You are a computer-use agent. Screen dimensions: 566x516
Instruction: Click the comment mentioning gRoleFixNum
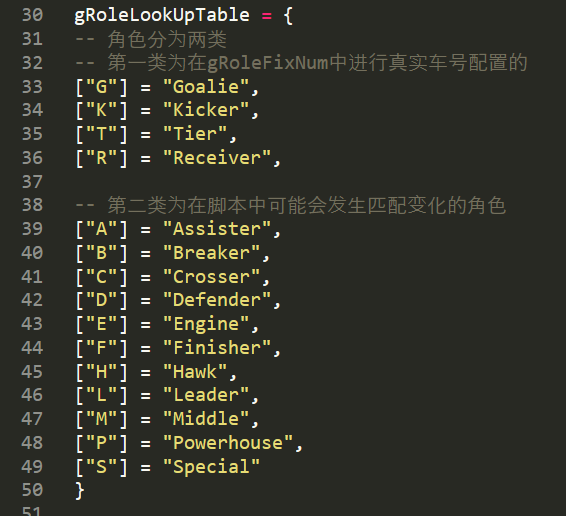(302, 63)
